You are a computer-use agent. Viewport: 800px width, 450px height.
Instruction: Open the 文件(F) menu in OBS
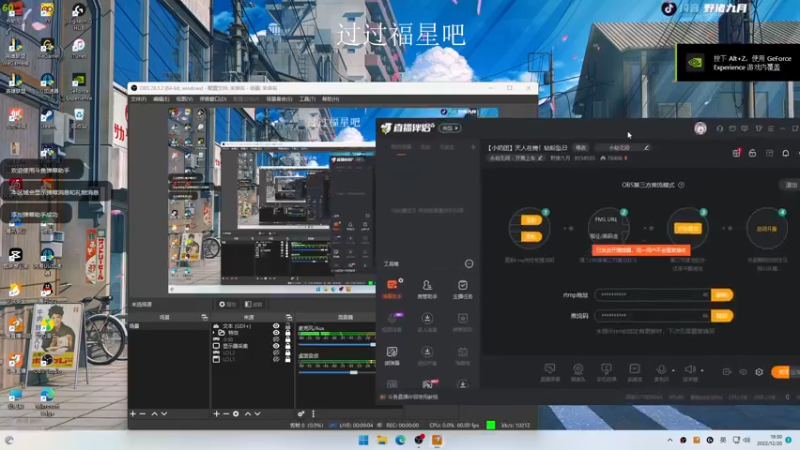pos(139,99)
